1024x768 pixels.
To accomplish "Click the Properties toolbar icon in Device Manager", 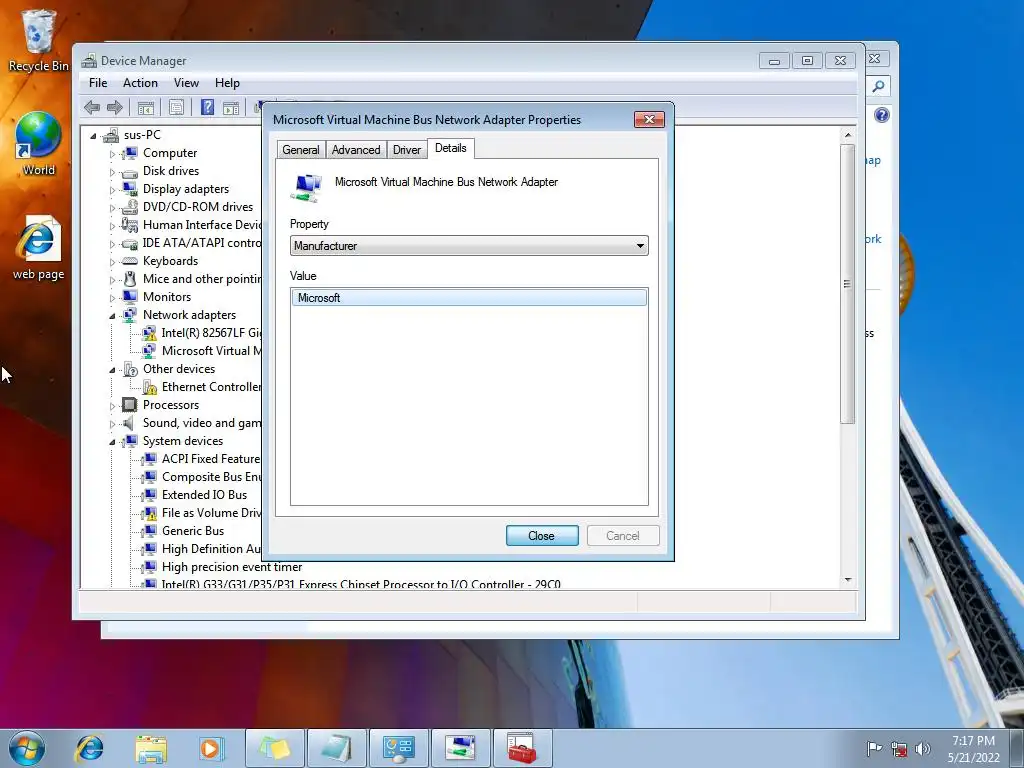I will 176,107.
